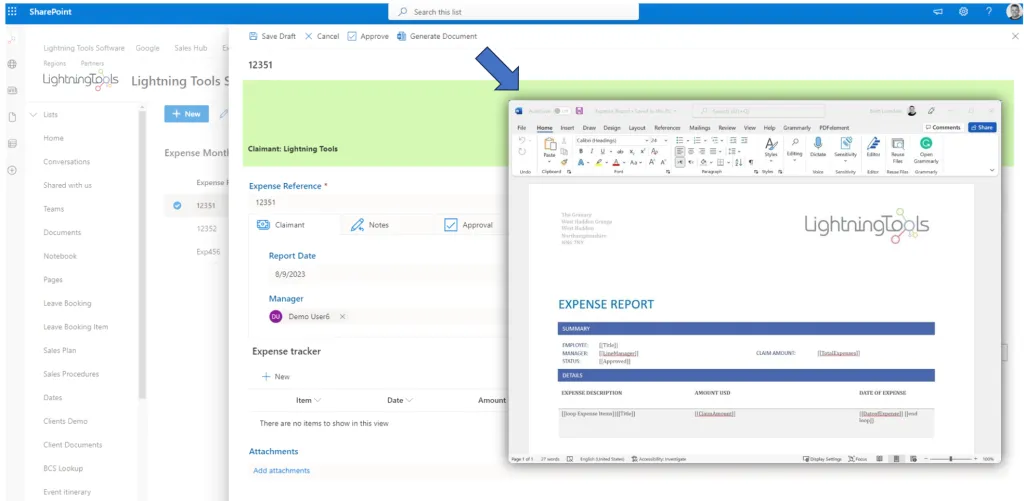Collapse the Lists navigation section
The height and width of the screenshot is (501, 1024).
[x=33, y=115]
